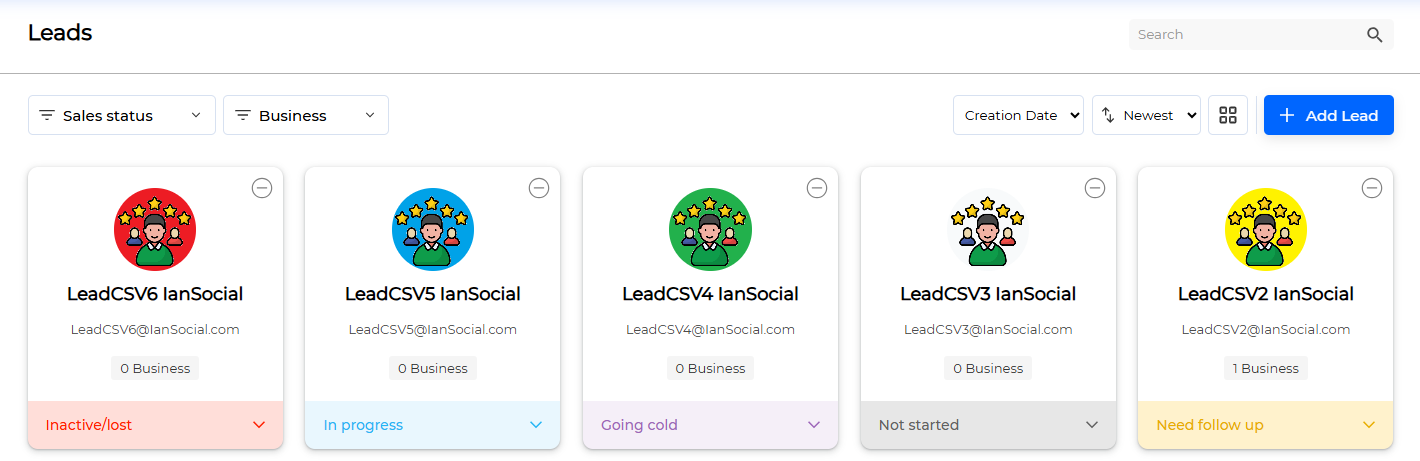Screen dimensions: 1420x461
Task: Expand In progress status selector
Action: click(433, 425)
